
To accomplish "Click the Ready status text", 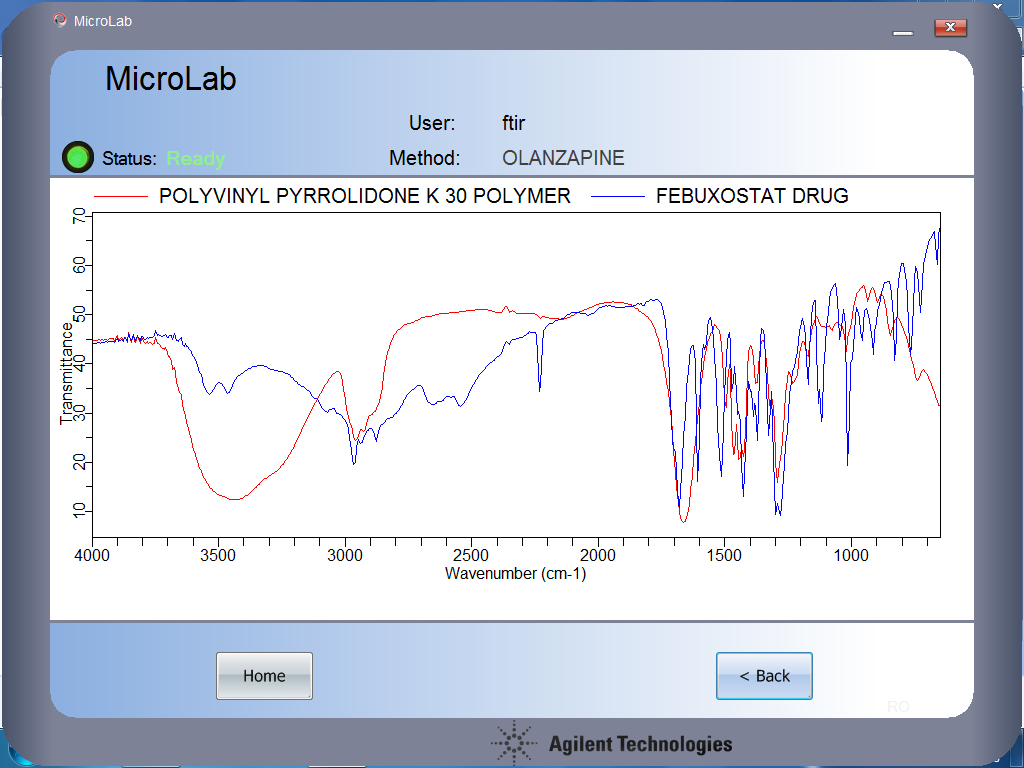I will click(x=195, y=159).
